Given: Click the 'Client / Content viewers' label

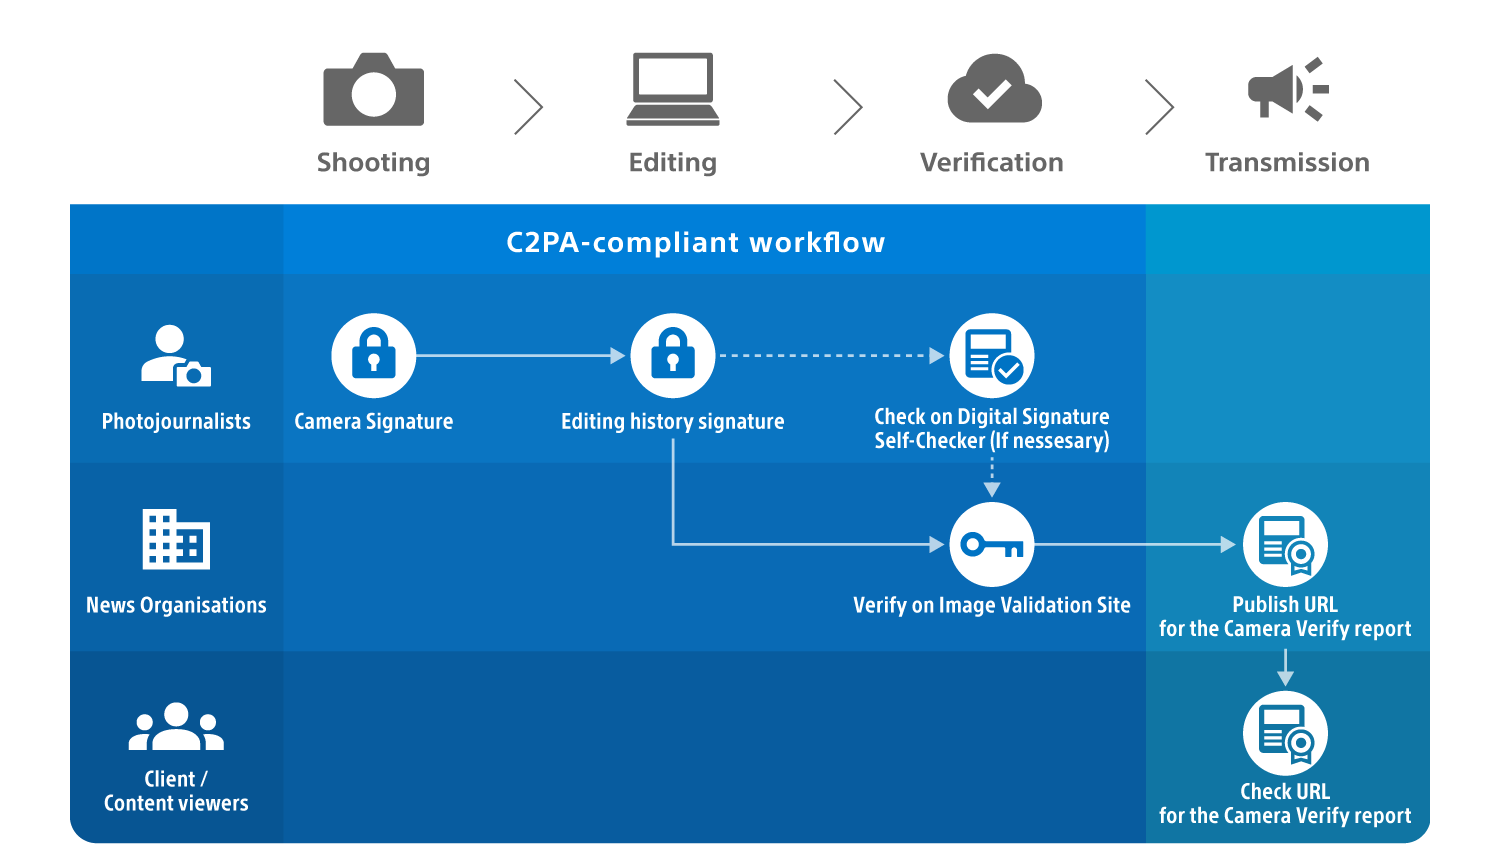Looking at the screenshot, I should 176,791.
